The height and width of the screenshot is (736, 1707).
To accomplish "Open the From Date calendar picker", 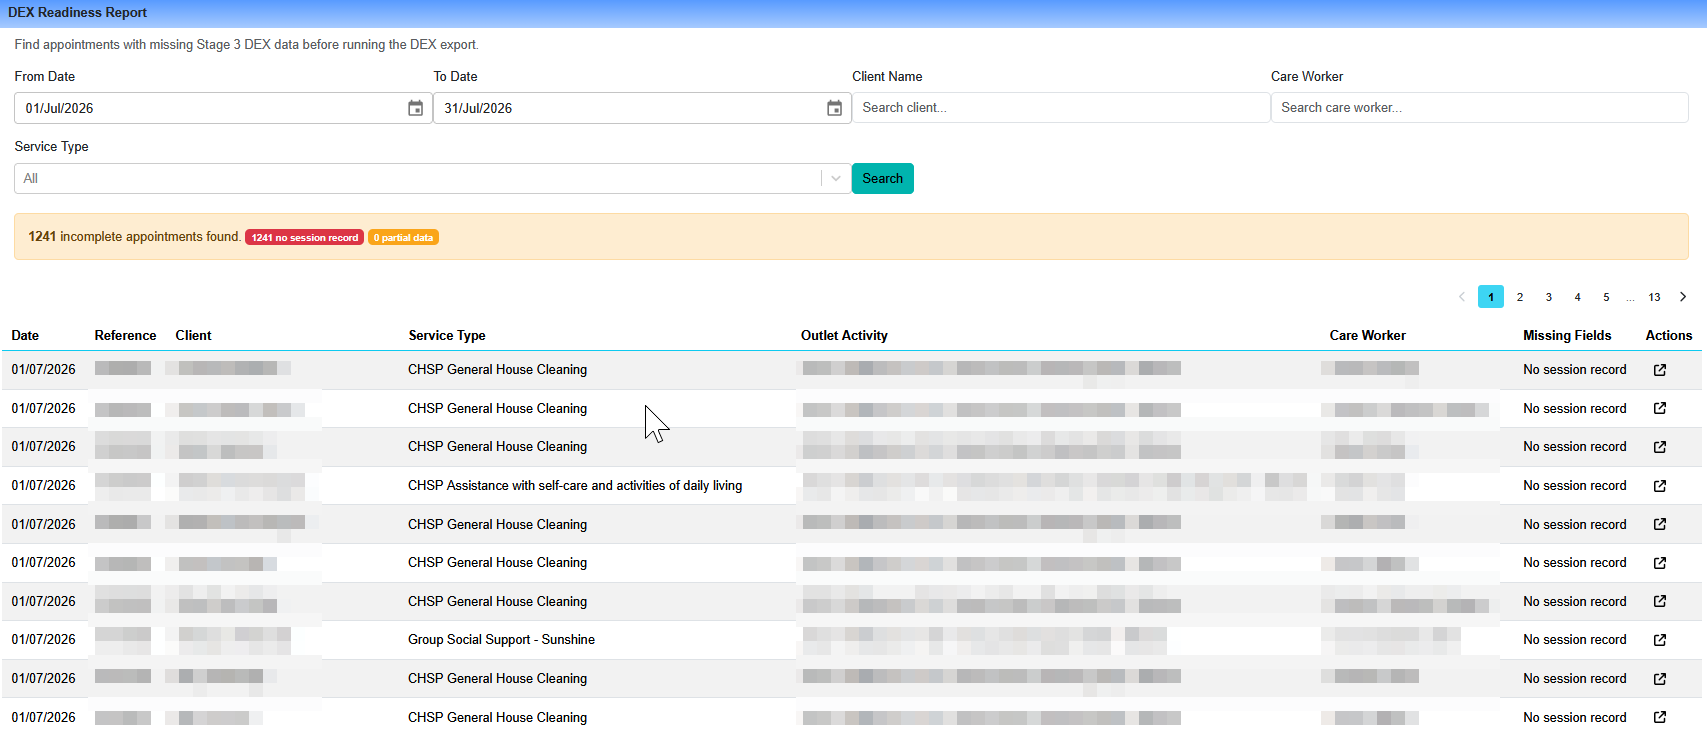I will (415, 108).
